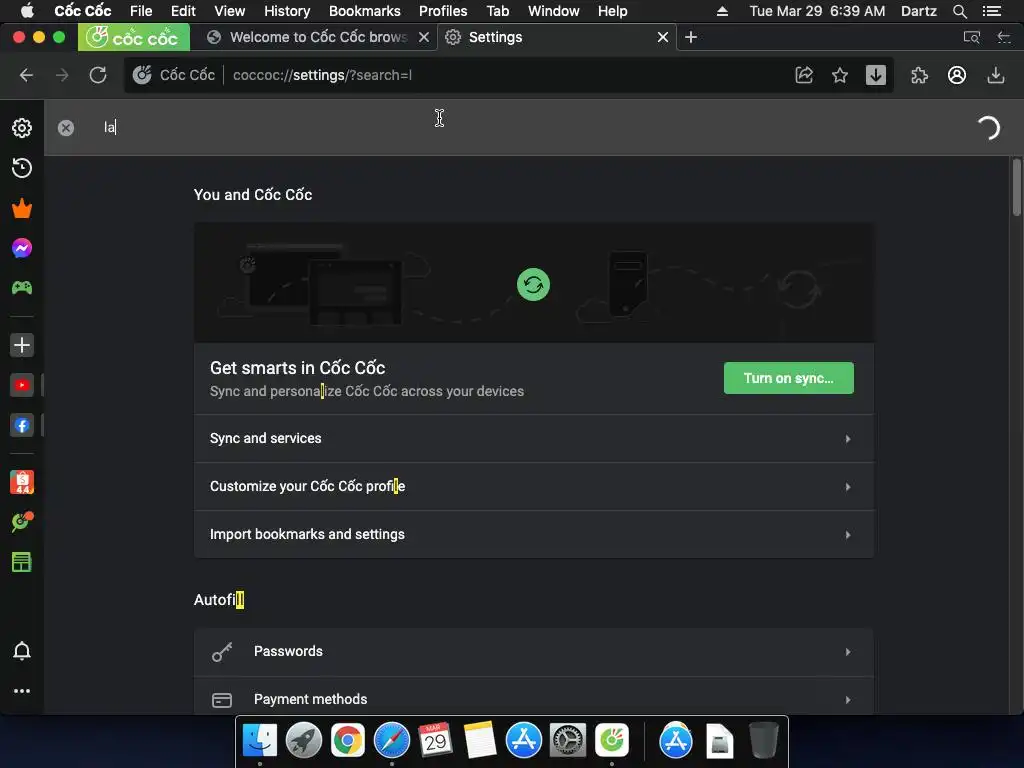The image size is (1024, 768).
Task: Click the Cốc Cốc sidebar icon with red badge
Action: [22, 522]
